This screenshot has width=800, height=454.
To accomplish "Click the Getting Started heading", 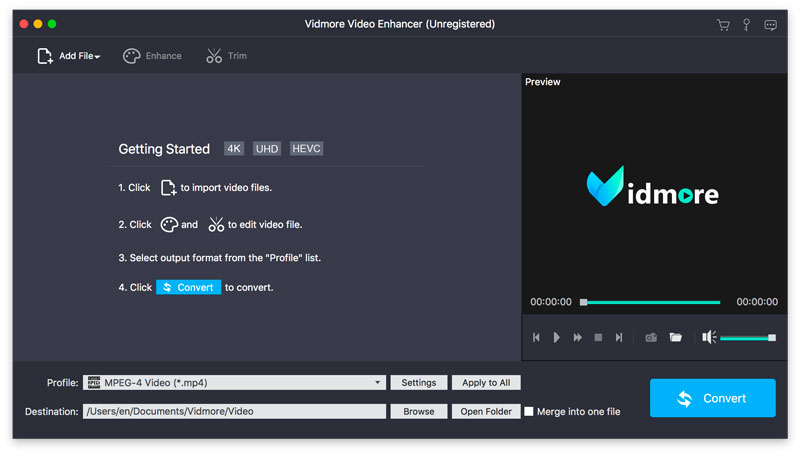I will (164, 149).
